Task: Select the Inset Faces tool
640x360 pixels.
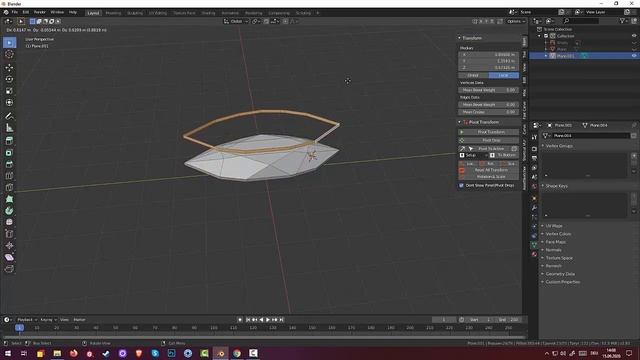Action: pyautogui.click(x=9, y=153)
